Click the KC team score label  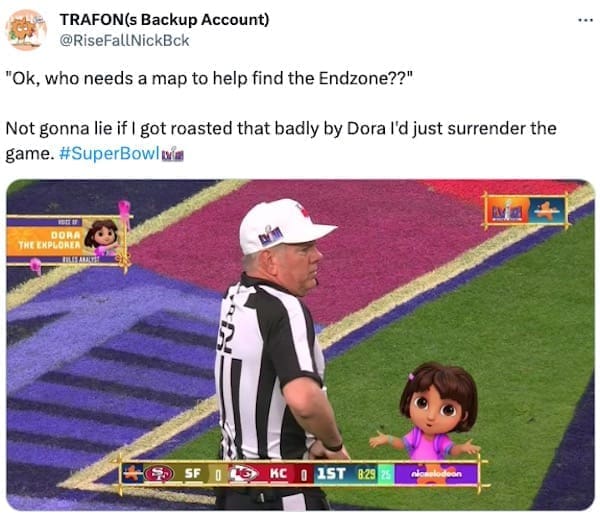(278, 474)
